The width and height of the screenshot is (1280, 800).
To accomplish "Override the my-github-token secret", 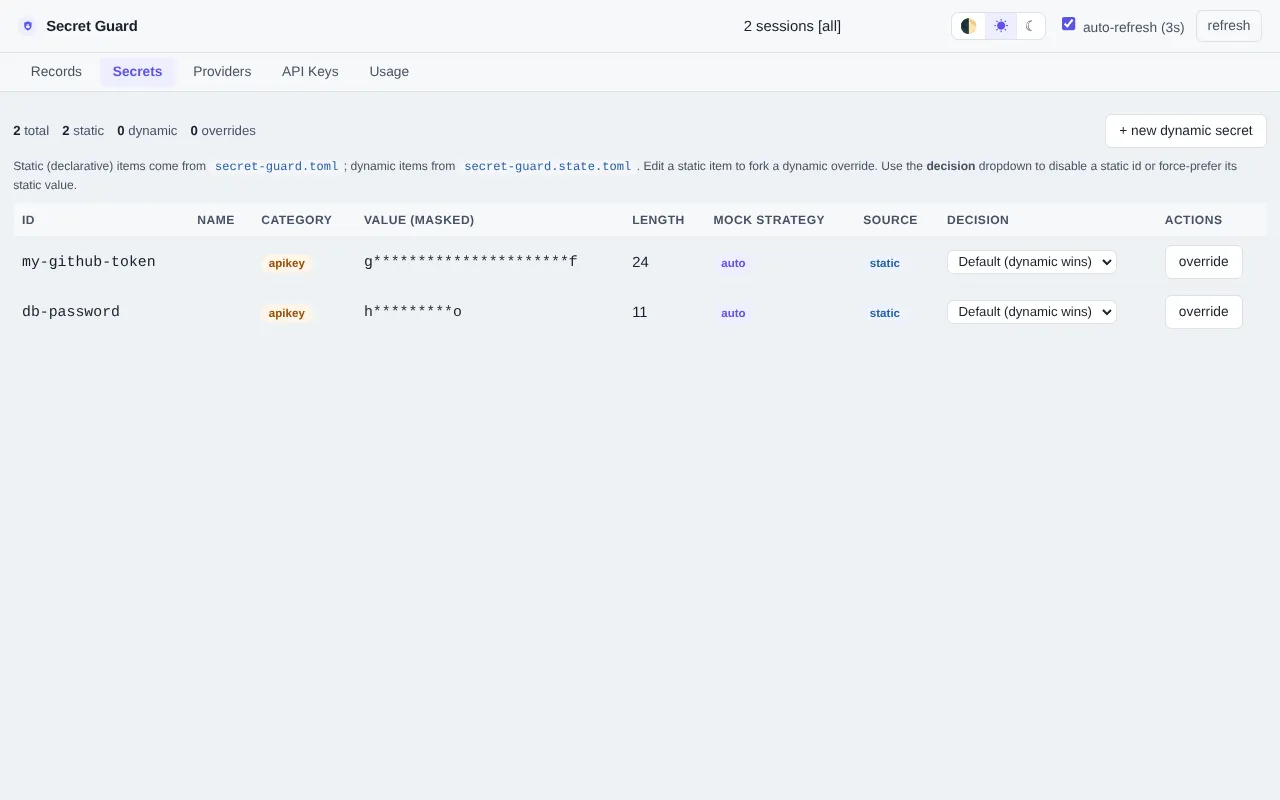I will point(1204,262).
